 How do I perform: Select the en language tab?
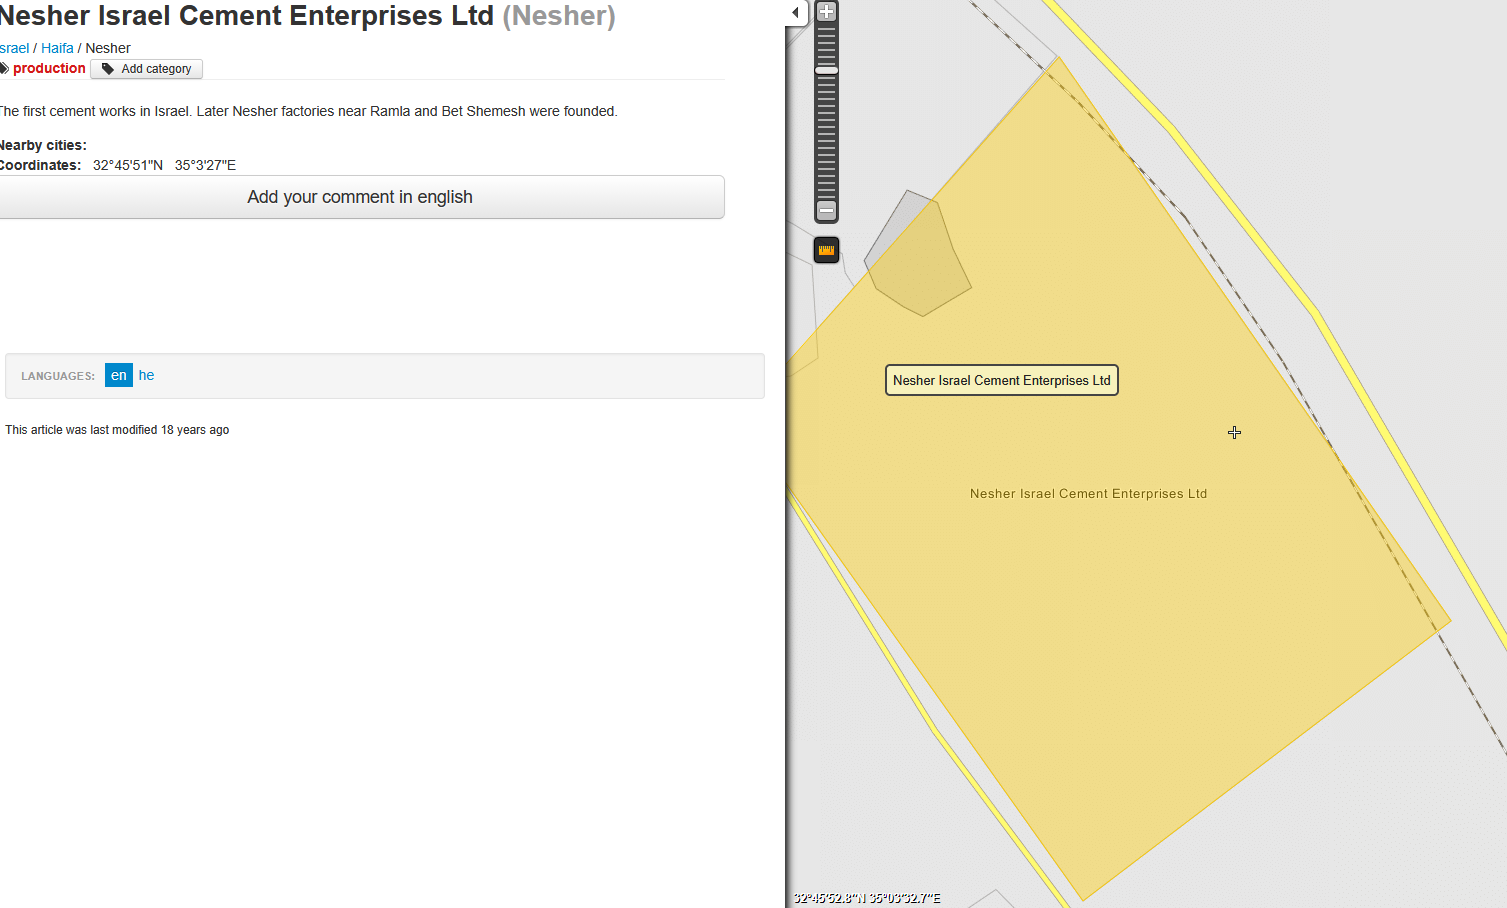tap(119, 375)
